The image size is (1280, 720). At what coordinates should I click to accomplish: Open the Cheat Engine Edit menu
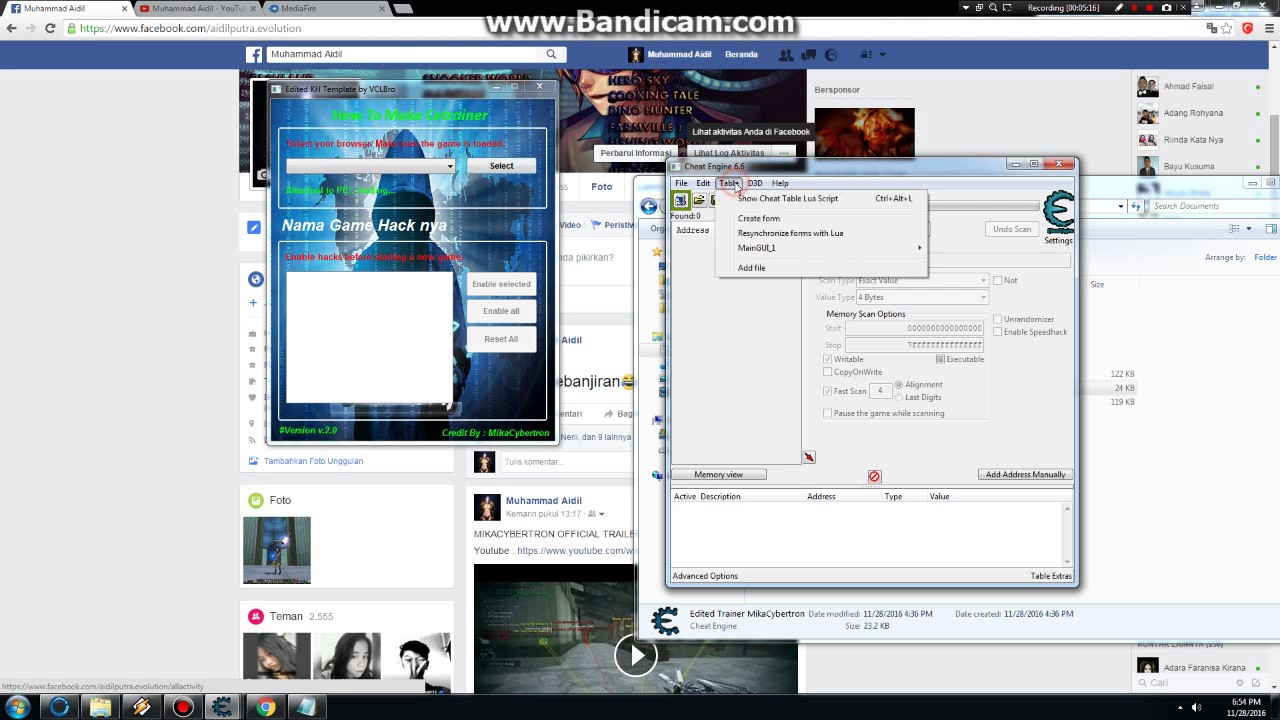(x=703, y=183)
